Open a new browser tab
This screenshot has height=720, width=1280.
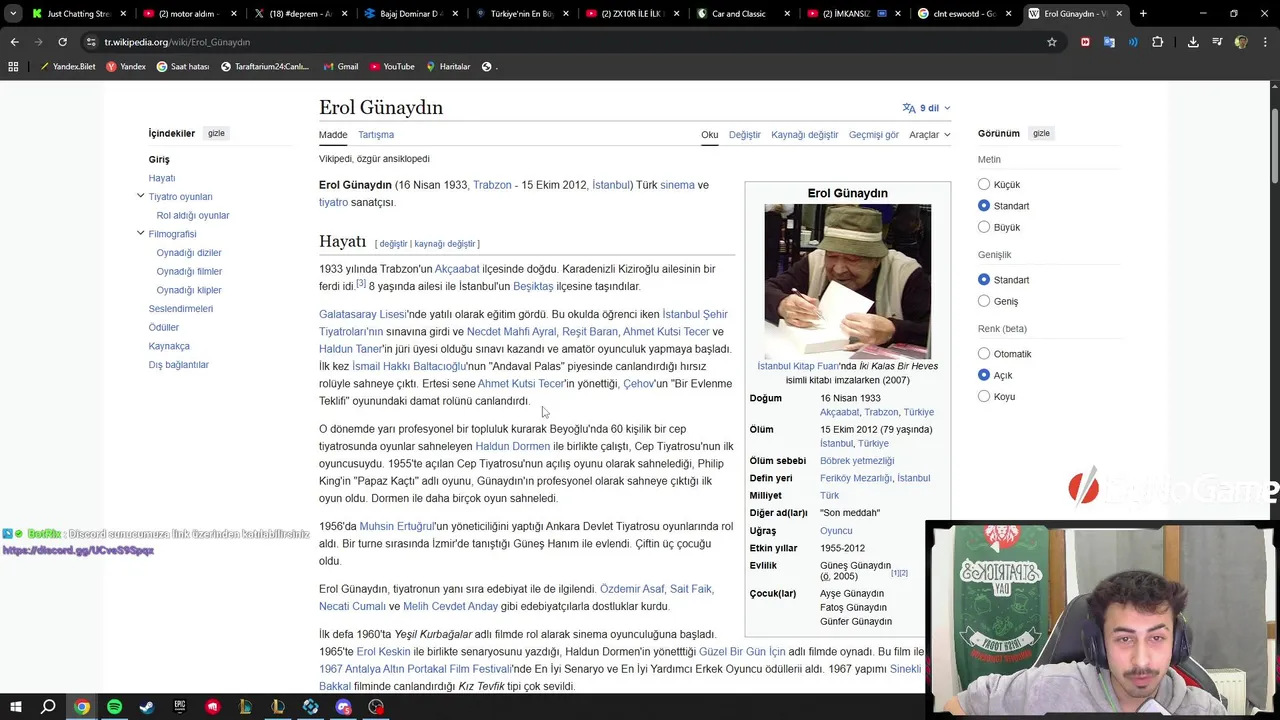(x=1143, y=14)
